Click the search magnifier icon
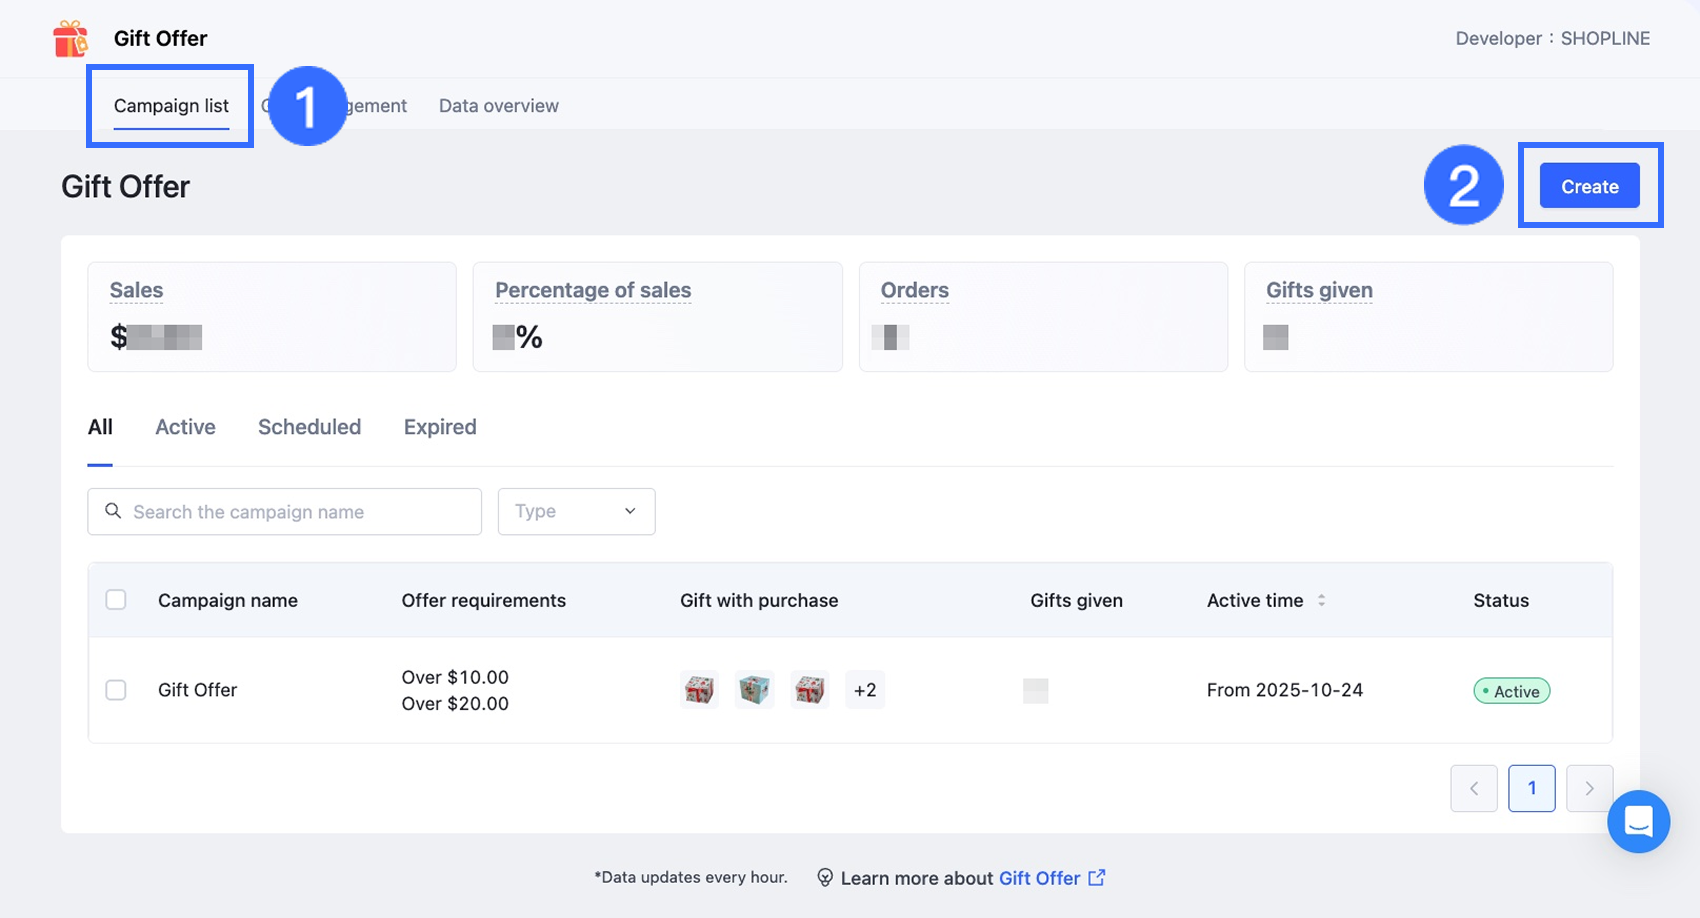This screenshot has width=1700, height=918. pyautogui.click(x=113, y=511)
